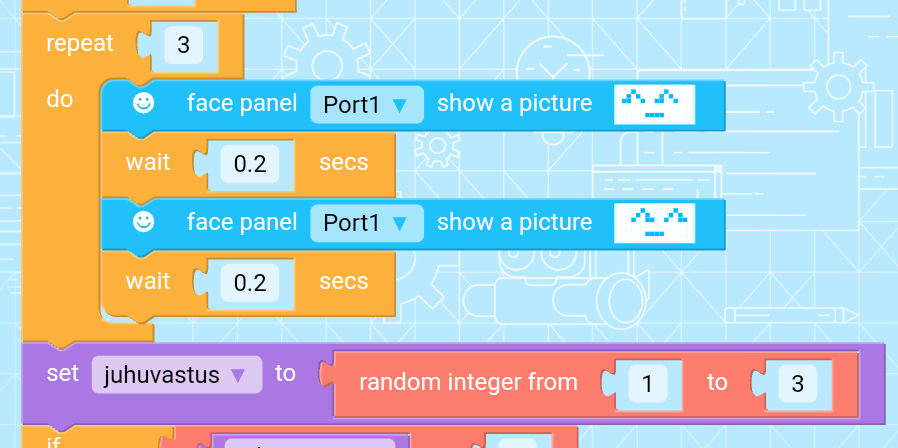Open Port1 dropdown in first face panel block
This screenshot has height=448, width=898.
pos(367,104)
